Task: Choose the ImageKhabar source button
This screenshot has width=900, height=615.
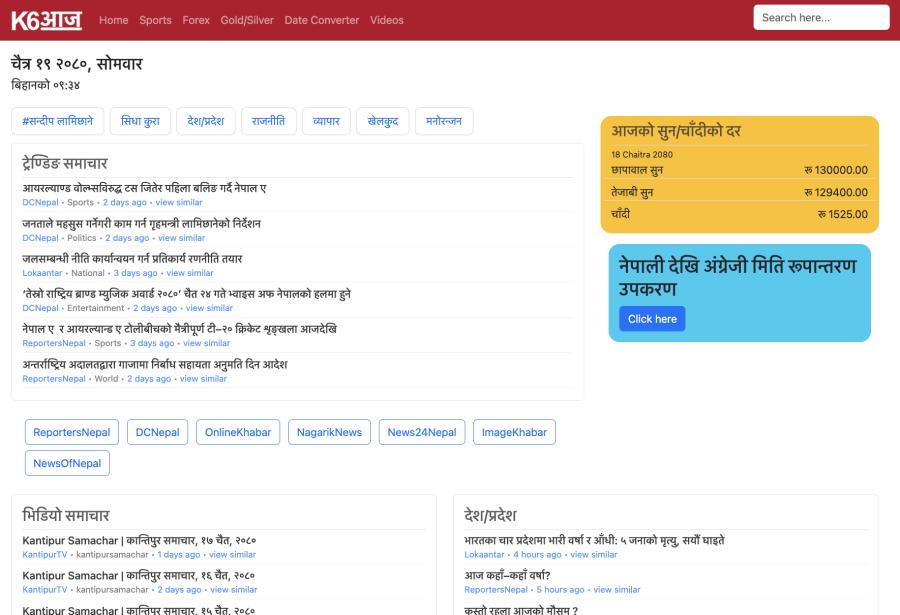Action: [x=514, y=432]
